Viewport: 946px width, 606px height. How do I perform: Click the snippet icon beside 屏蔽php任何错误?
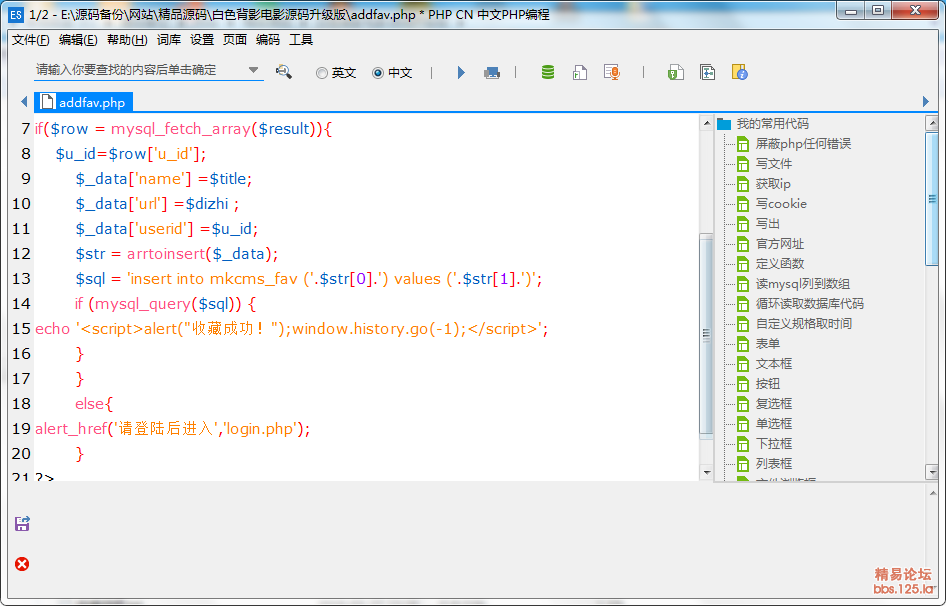(x=743, y=144)
